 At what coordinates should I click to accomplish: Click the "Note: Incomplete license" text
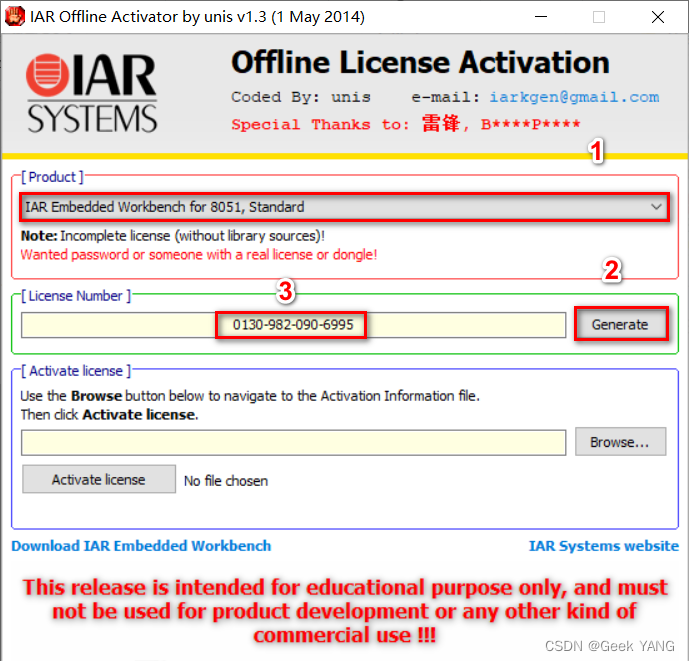click(x=173, y=236)
